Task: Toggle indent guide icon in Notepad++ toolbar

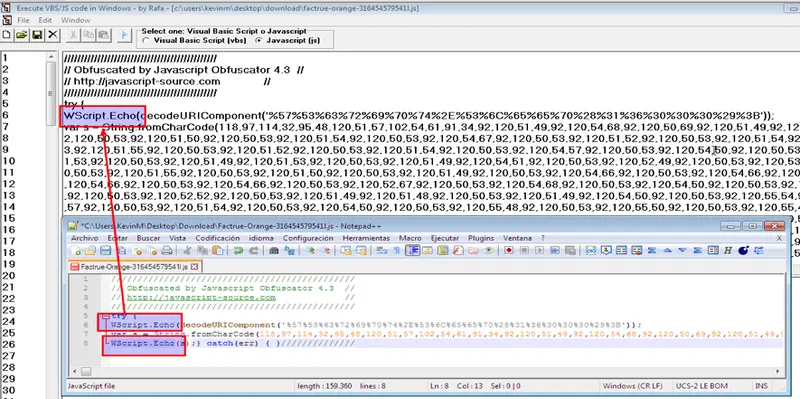Action: click(x=412, y=251)
